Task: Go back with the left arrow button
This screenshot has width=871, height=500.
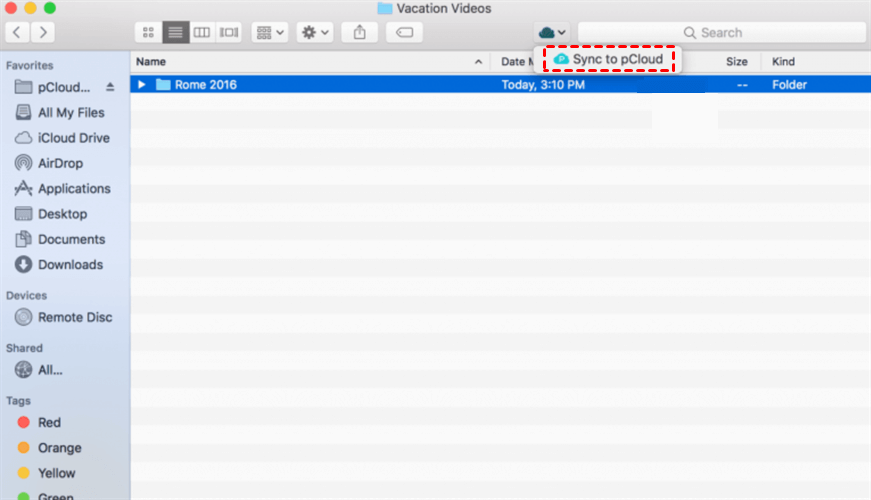Action: pos(17,33)
